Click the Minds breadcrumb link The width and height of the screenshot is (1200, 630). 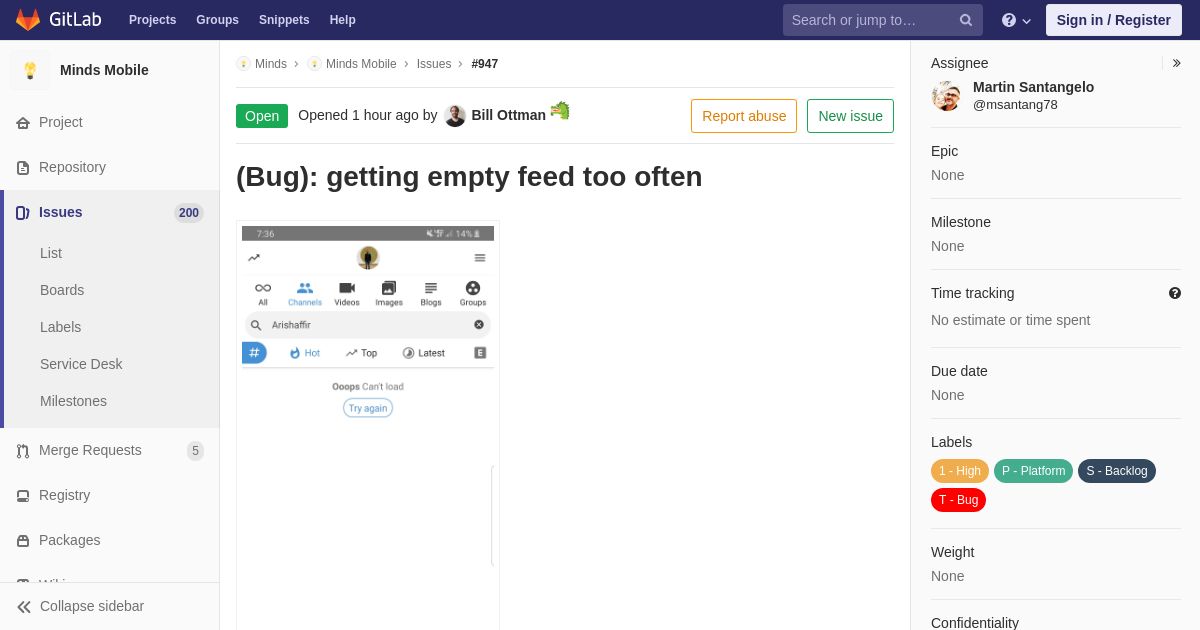(271, 64)
